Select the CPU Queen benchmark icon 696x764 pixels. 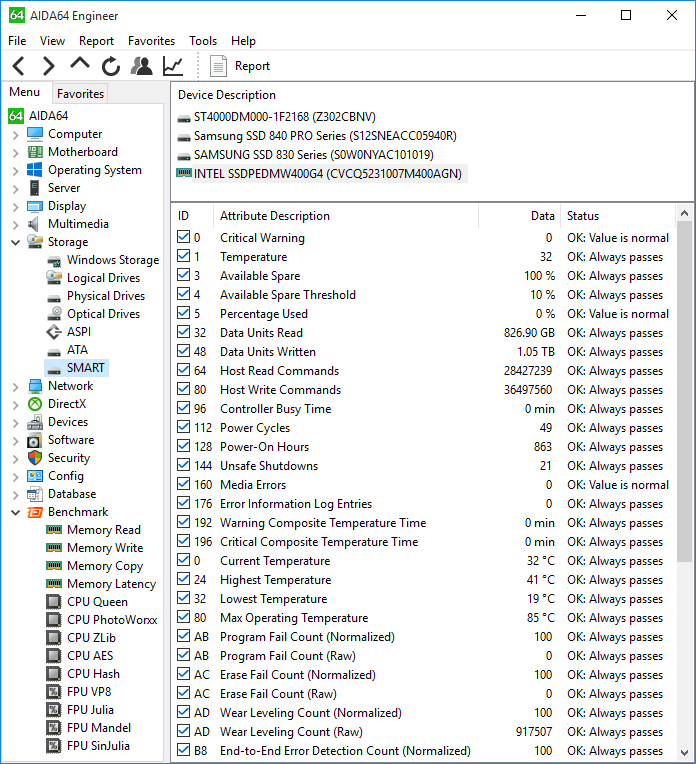point(55,602)
